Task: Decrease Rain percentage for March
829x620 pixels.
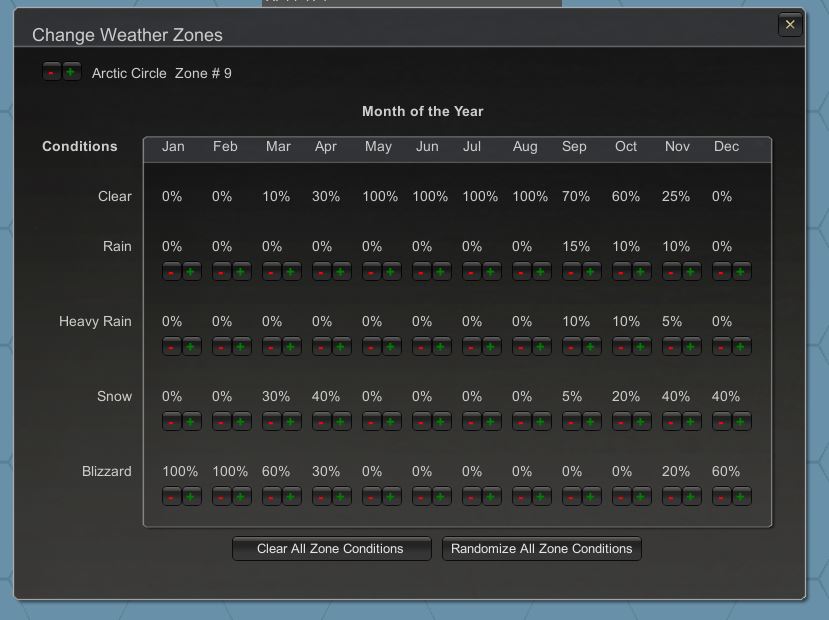Action: point(272,272)
